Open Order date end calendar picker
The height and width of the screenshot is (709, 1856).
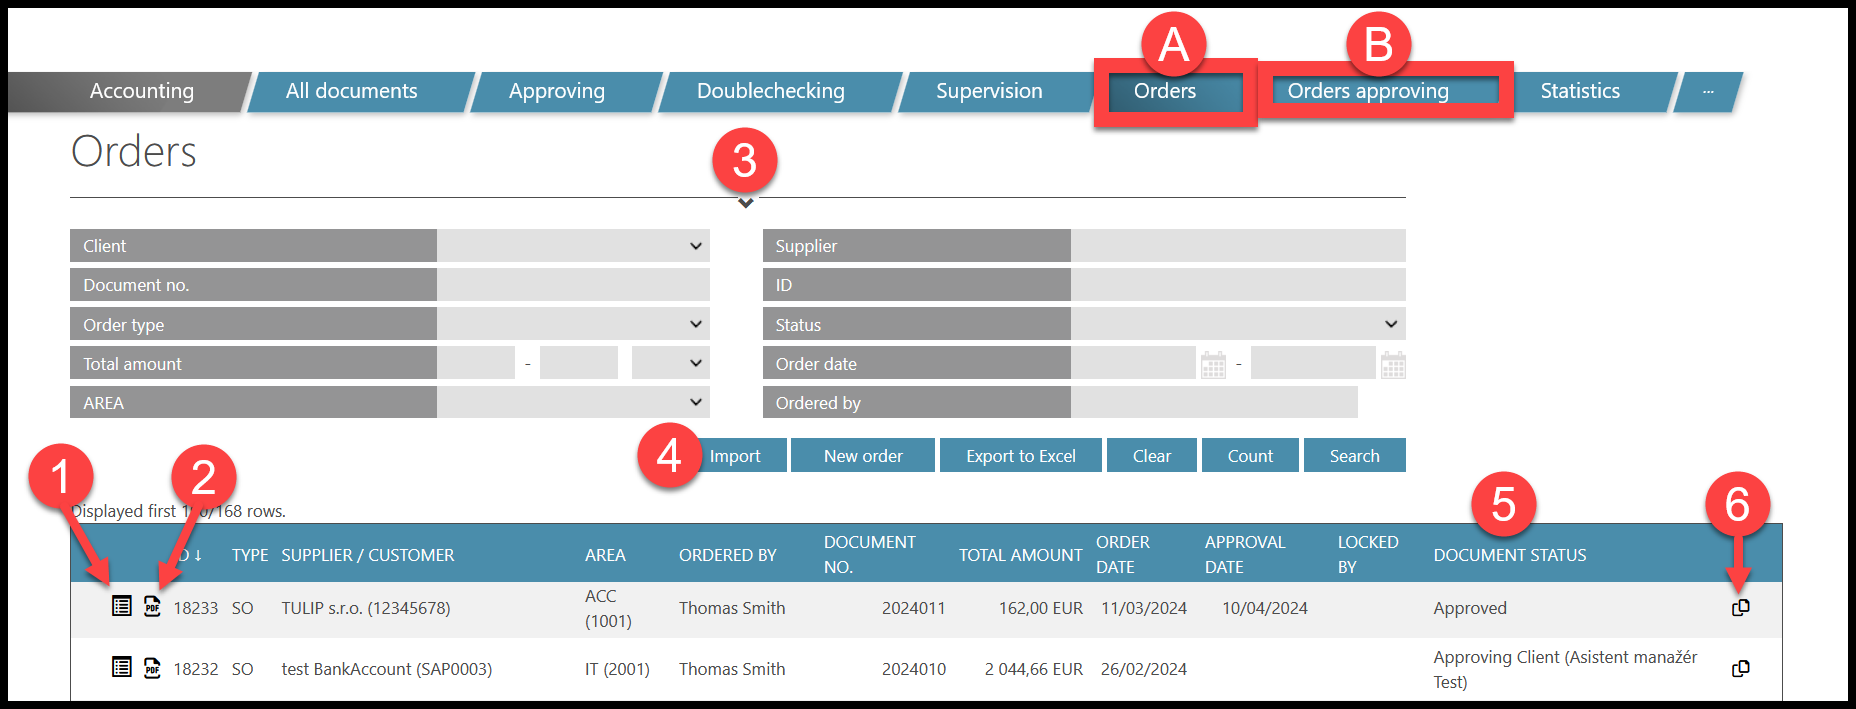1393,365
